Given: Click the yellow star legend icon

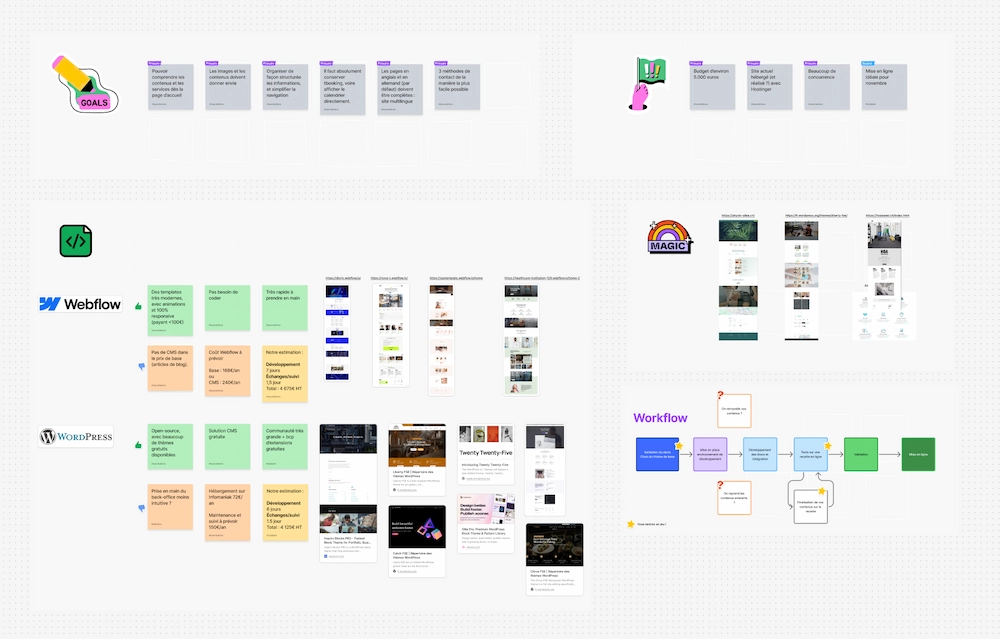Looking at the screenshot, I should coord(629,523).
